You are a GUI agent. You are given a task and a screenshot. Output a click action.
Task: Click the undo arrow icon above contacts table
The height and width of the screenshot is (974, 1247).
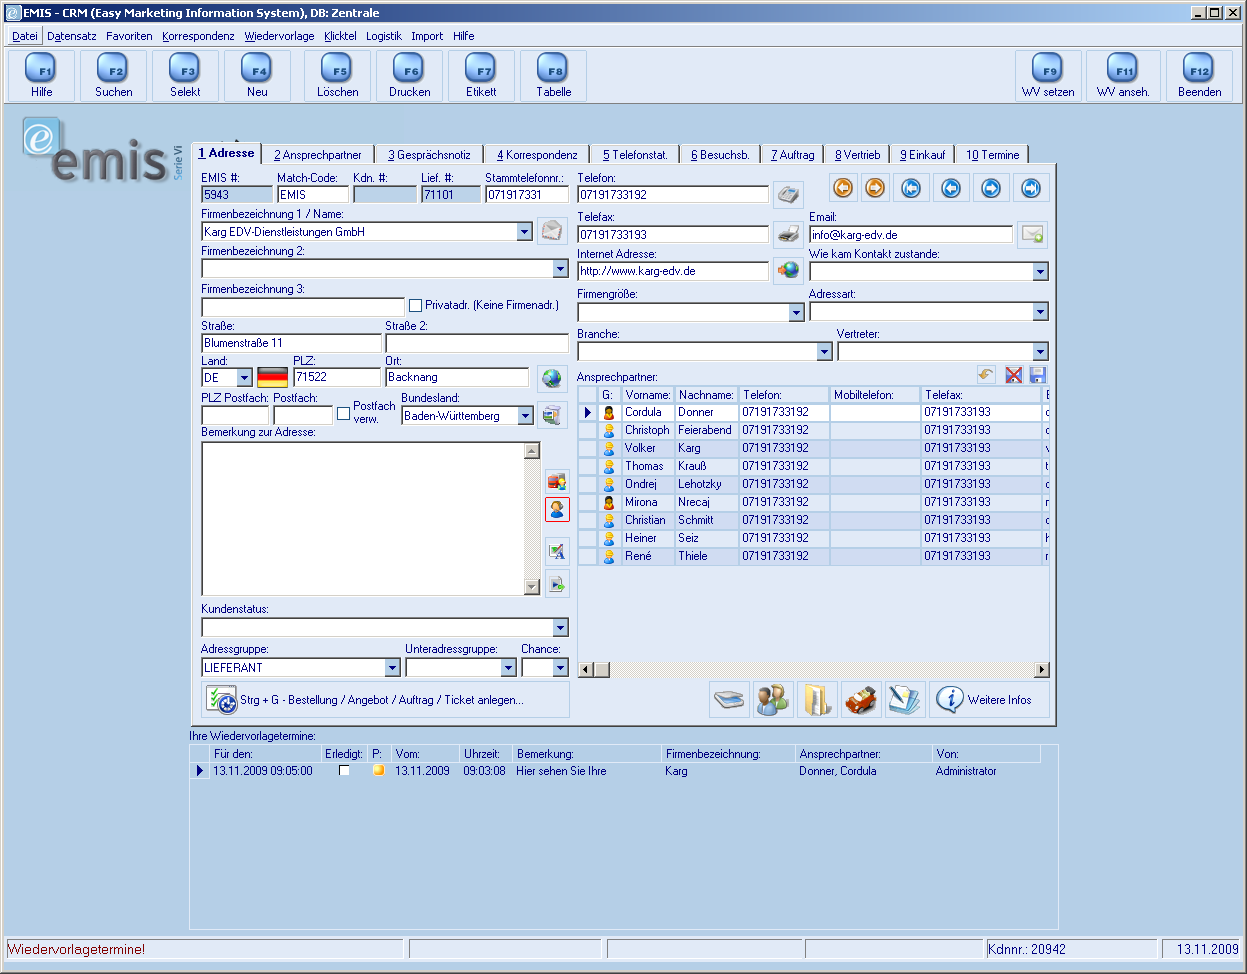point(986,375)
